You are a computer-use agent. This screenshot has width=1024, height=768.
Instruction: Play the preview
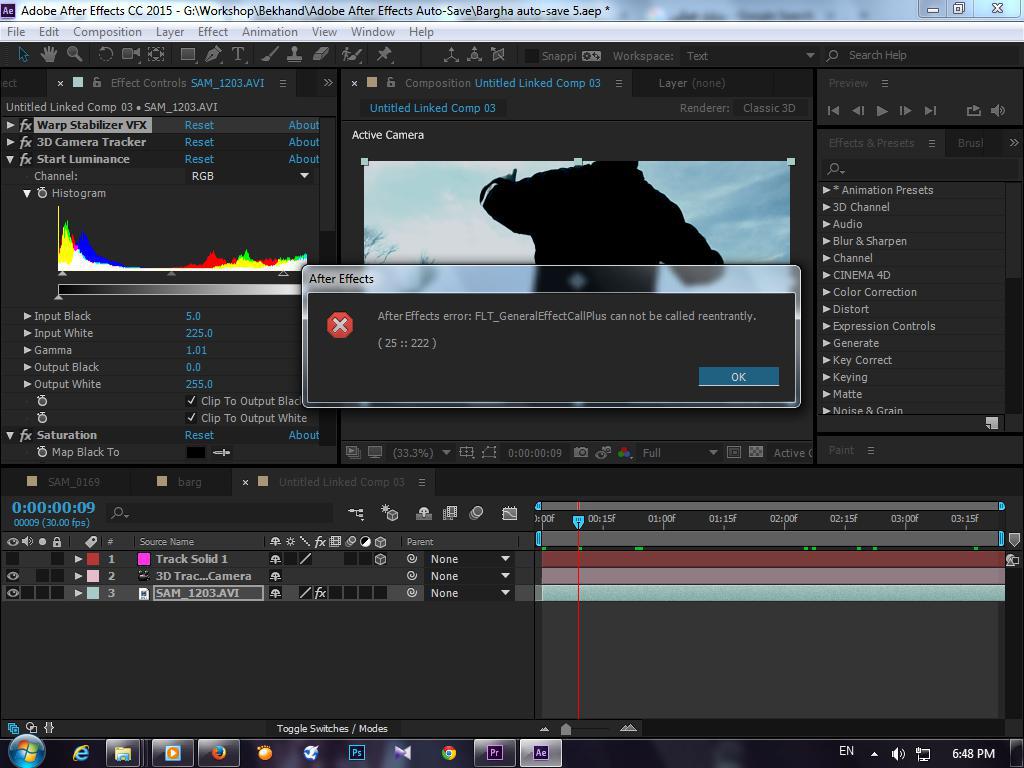[x=882, y=110]
